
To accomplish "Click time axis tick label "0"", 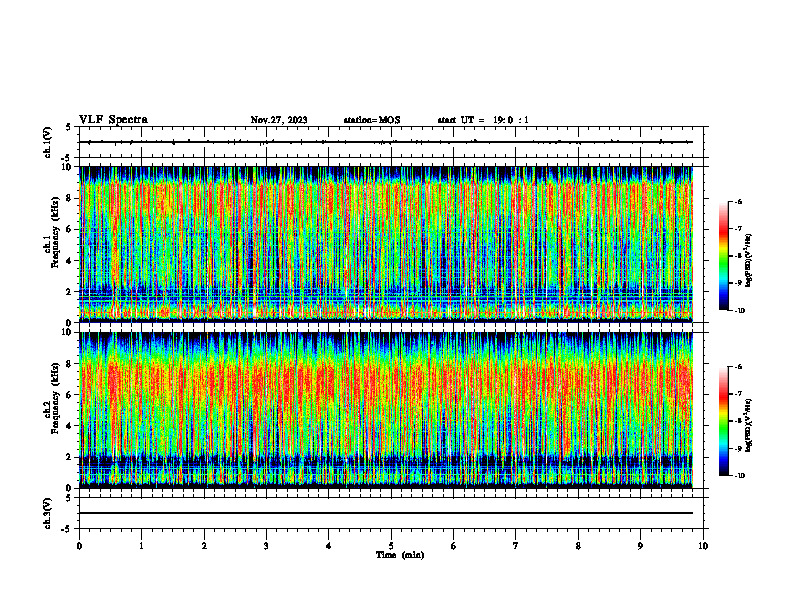I will coord(79,546).
